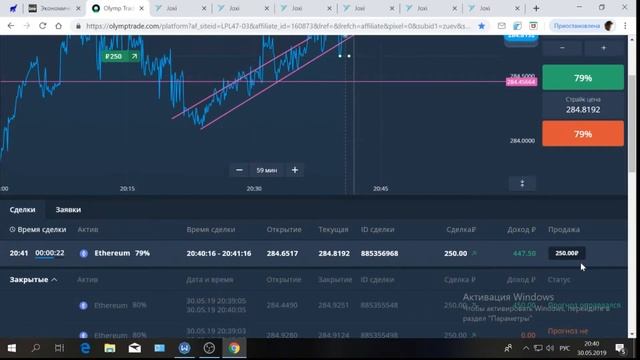Click the current price 284.8192 in row
This screenshot has height=360, width=640.
tap(334, 253)
